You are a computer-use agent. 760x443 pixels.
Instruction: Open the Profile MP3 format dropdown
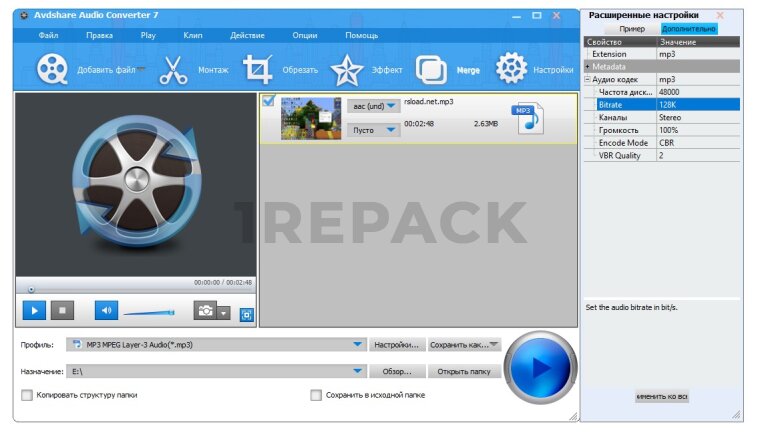click(x=358, y=344)
